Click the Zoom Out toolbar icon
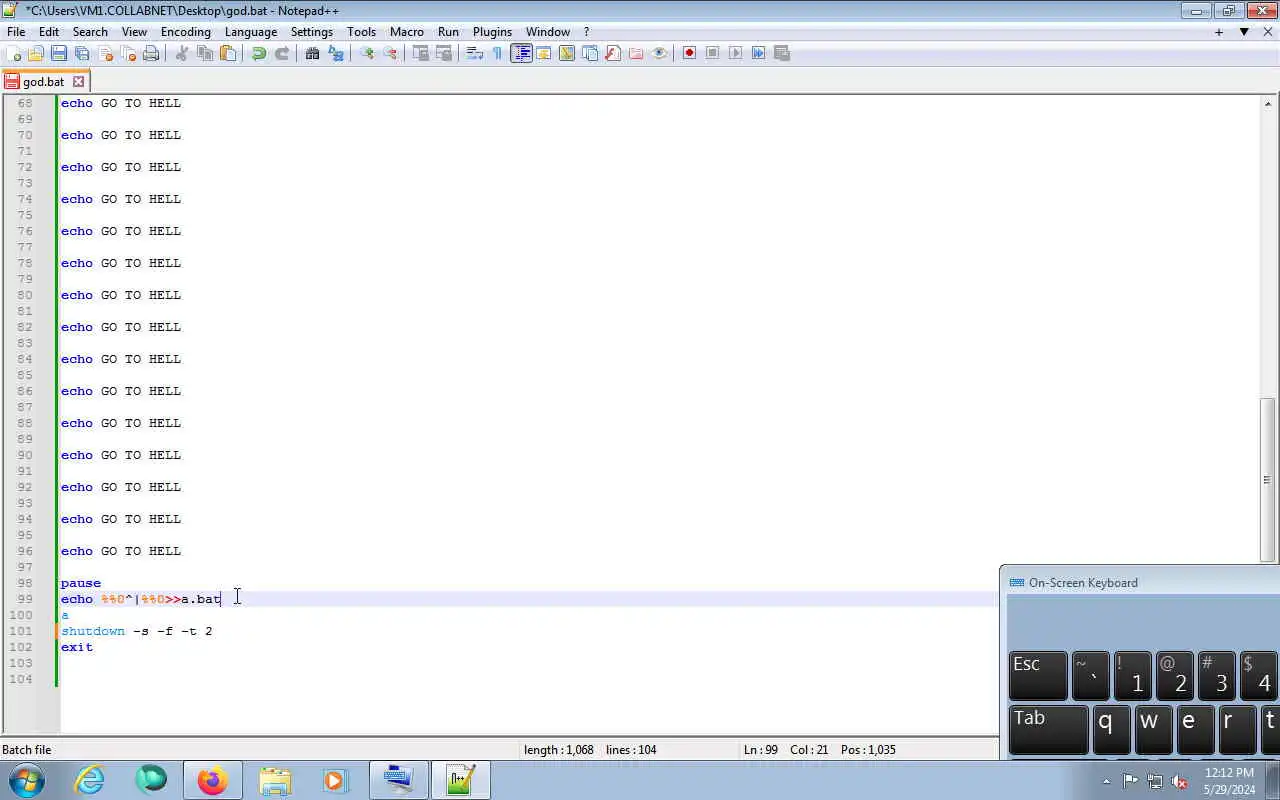Image resolution: width=1280 pixels, height=800 pixels. click(390, 53)
